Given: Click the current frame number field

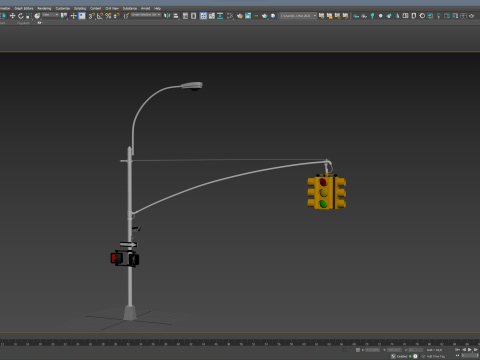Looking at the screenshot, I should coord(471,356).
